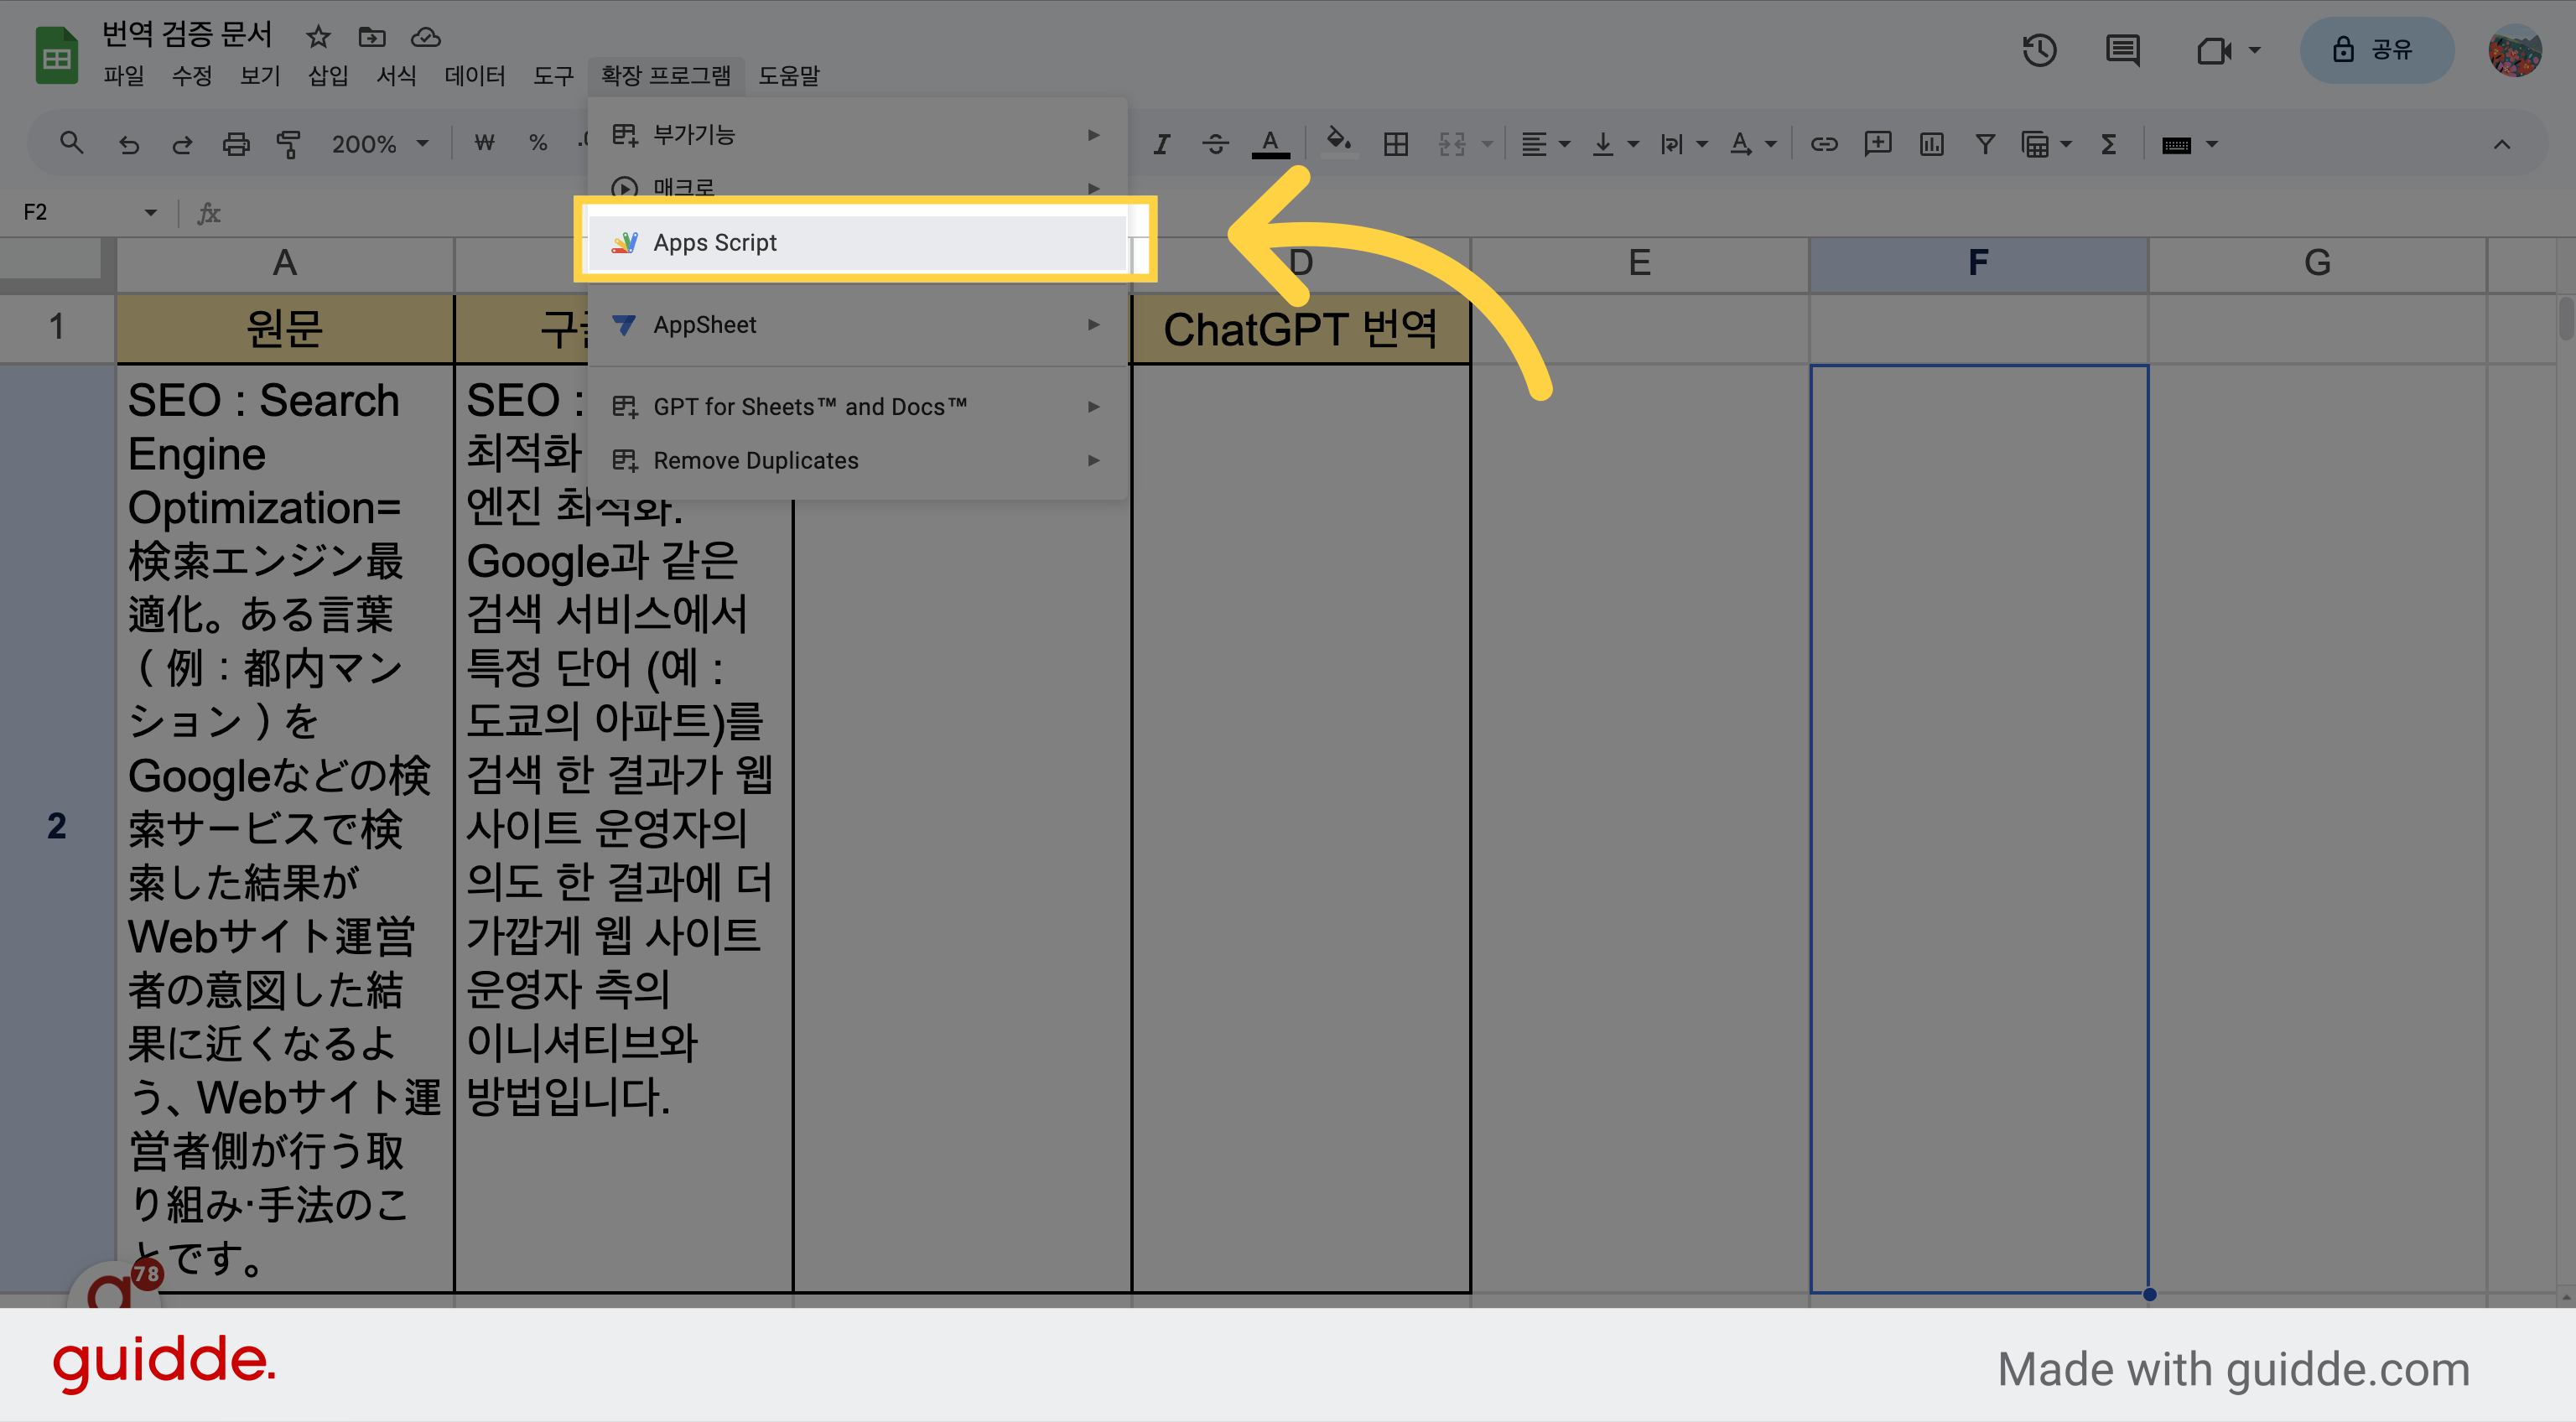2576x1422 pixels.
Task: Start a meeting with camera icon
Action: point(2214,50)
